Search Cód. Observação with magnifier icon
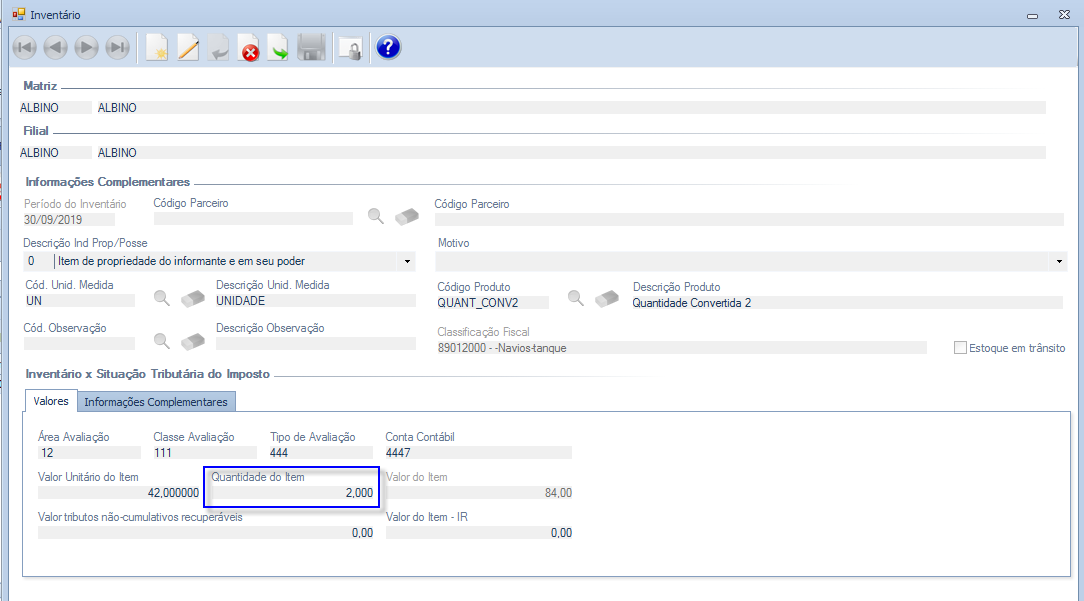Viewport: 1084px width, 601px height. tap(161, 341)
